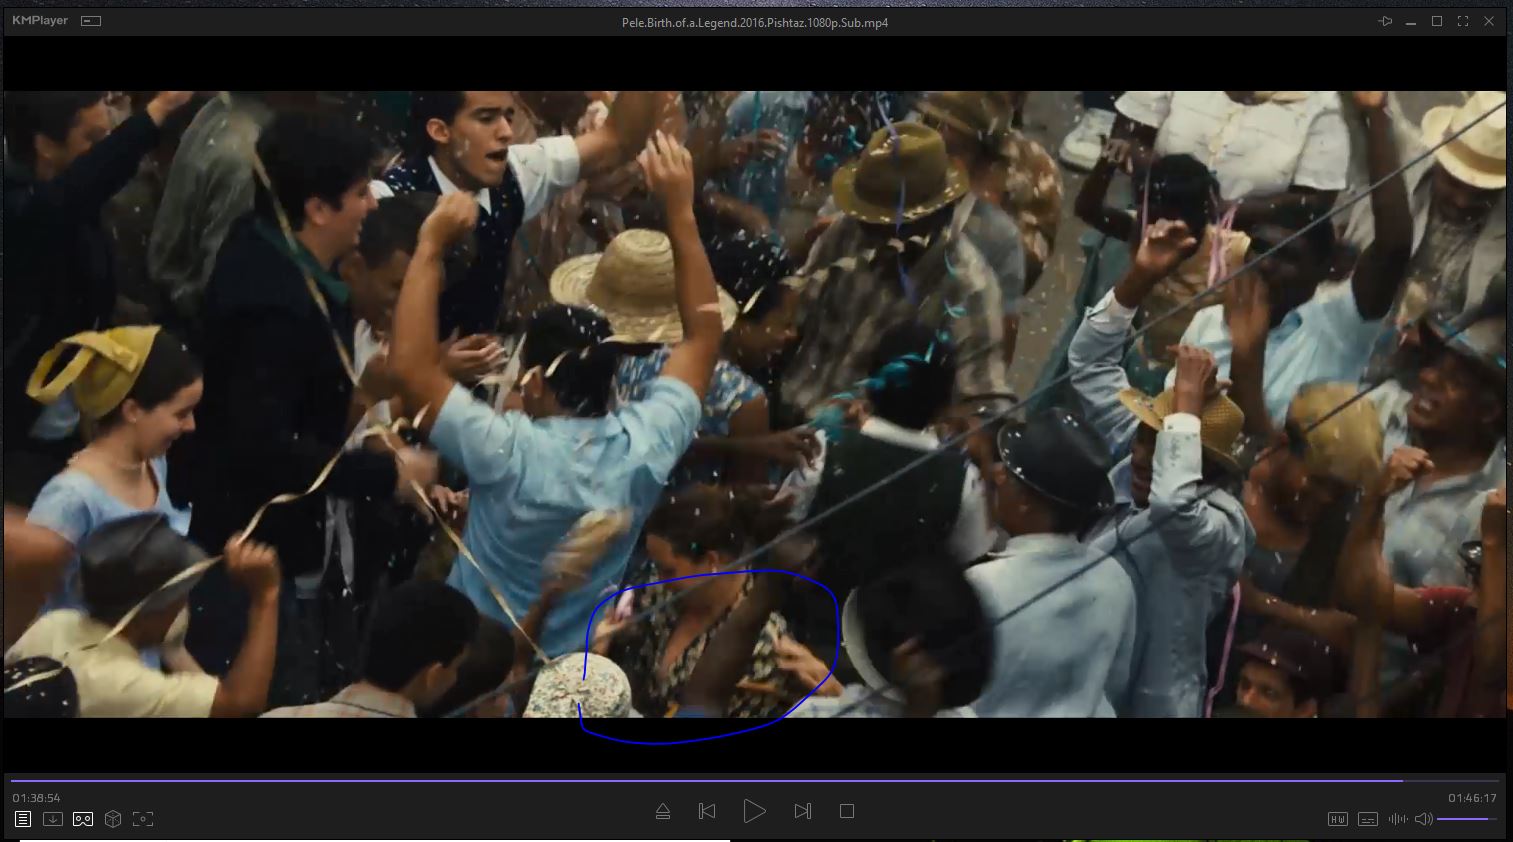Skip to the next track
Viewport: 1513px width, 842px height.
(802, 811)
